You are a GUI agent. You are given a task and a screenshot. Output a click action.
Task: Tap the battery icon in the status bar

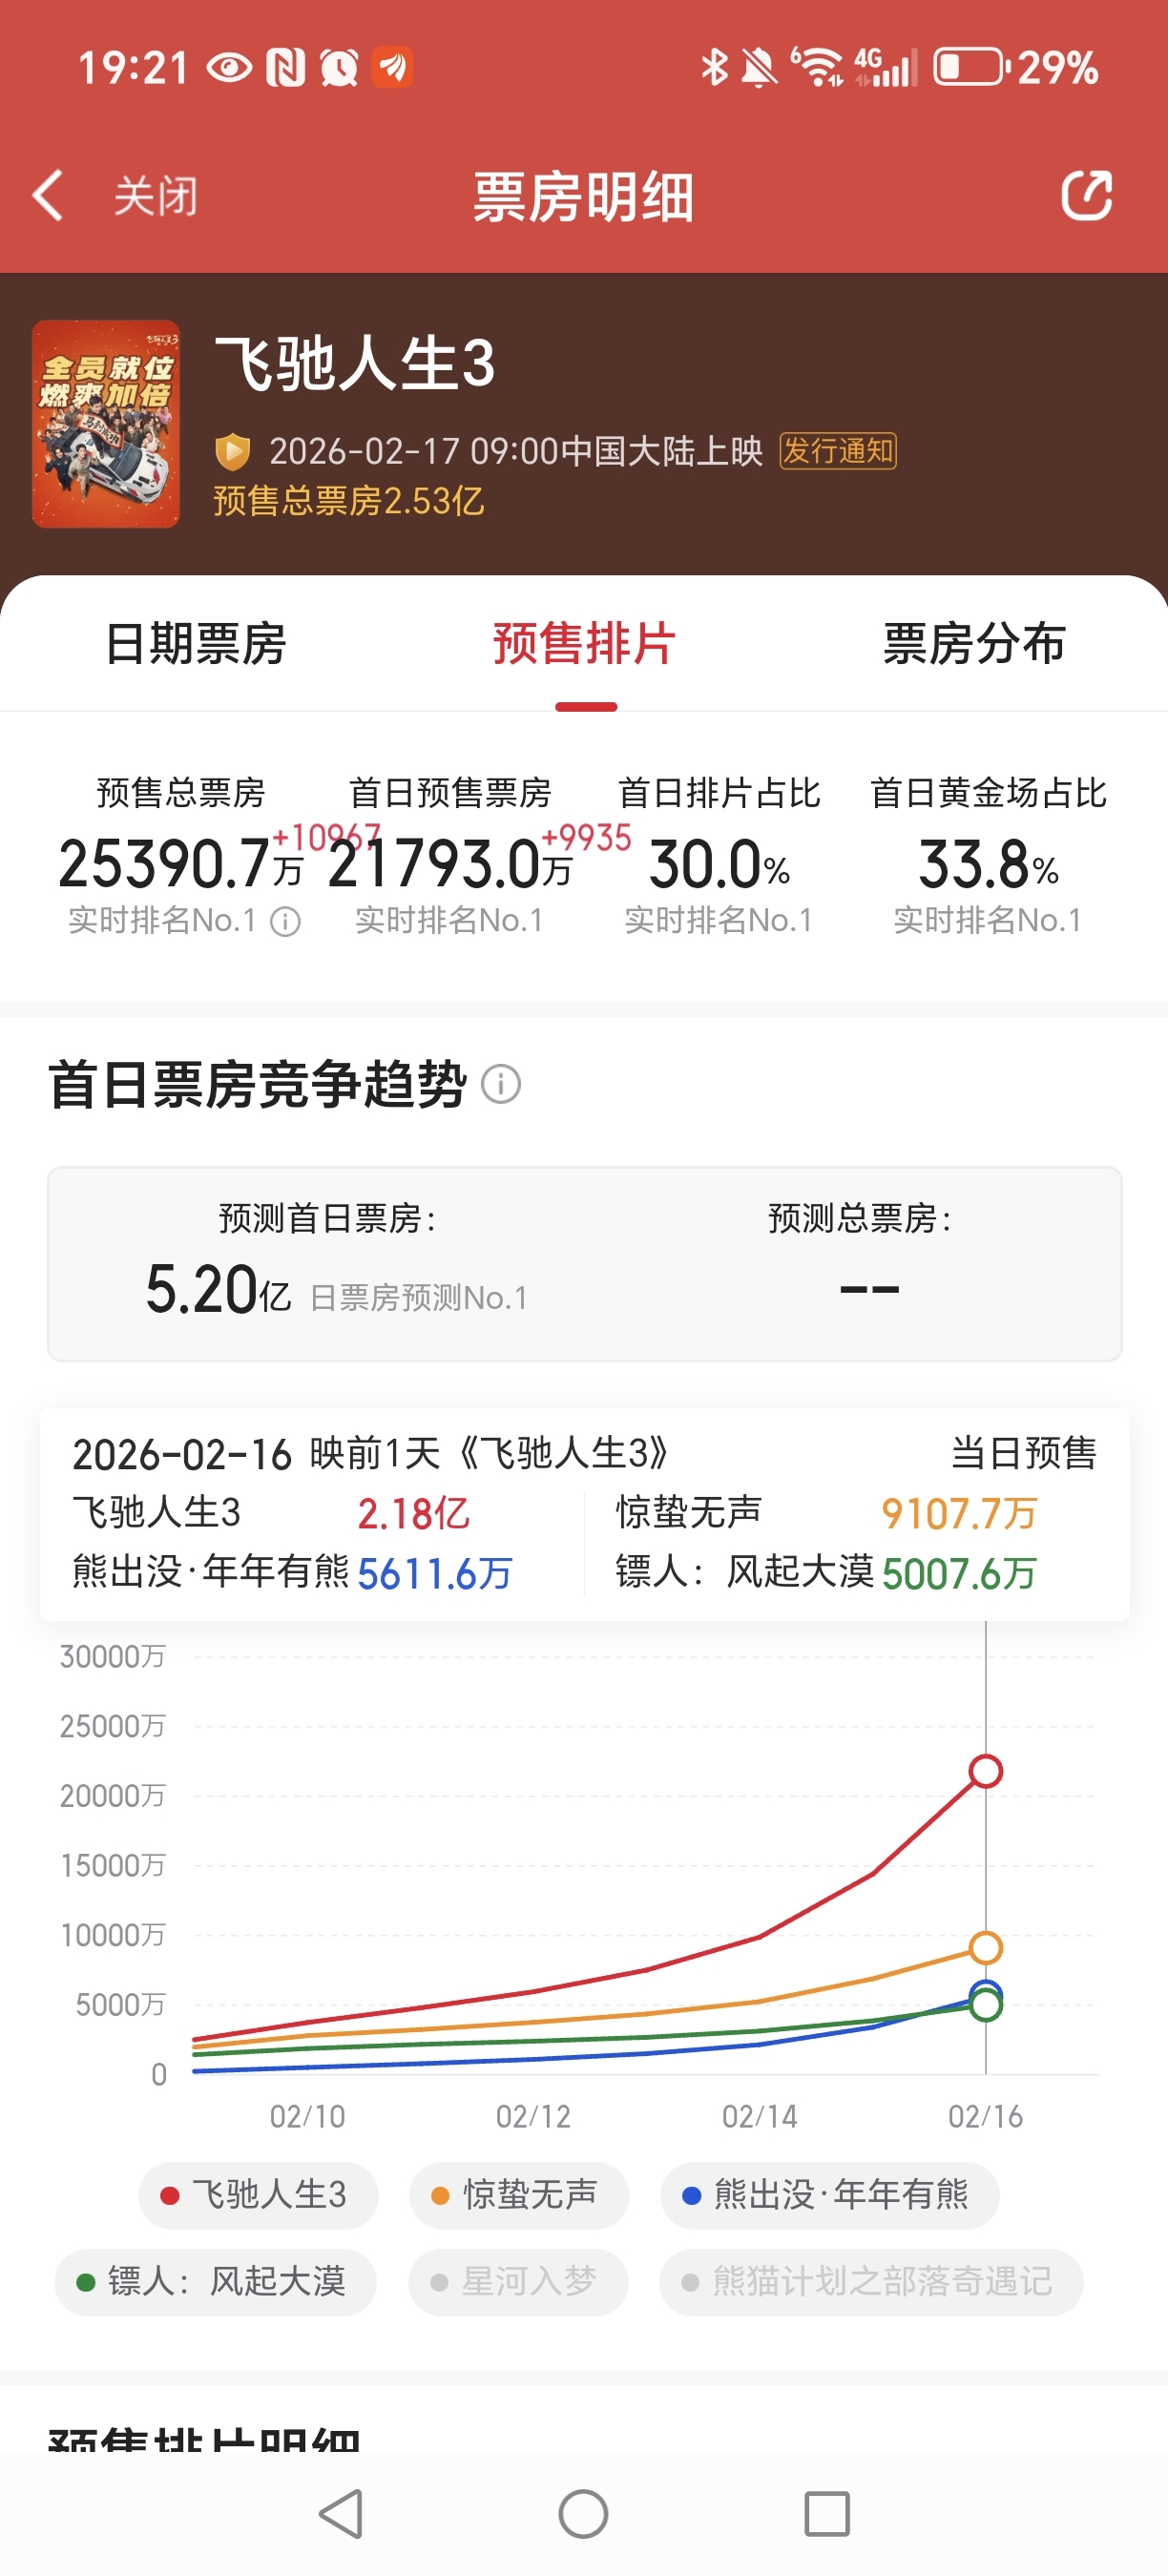click(x=971, y=67)
